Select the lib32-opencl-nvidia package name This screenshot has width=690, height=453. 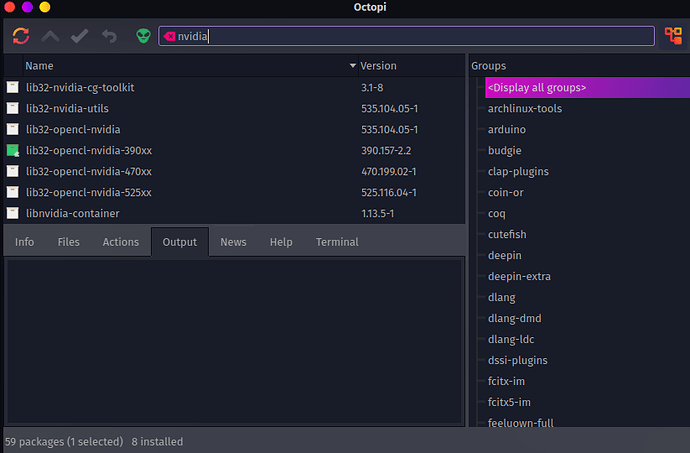click(73, 129)
